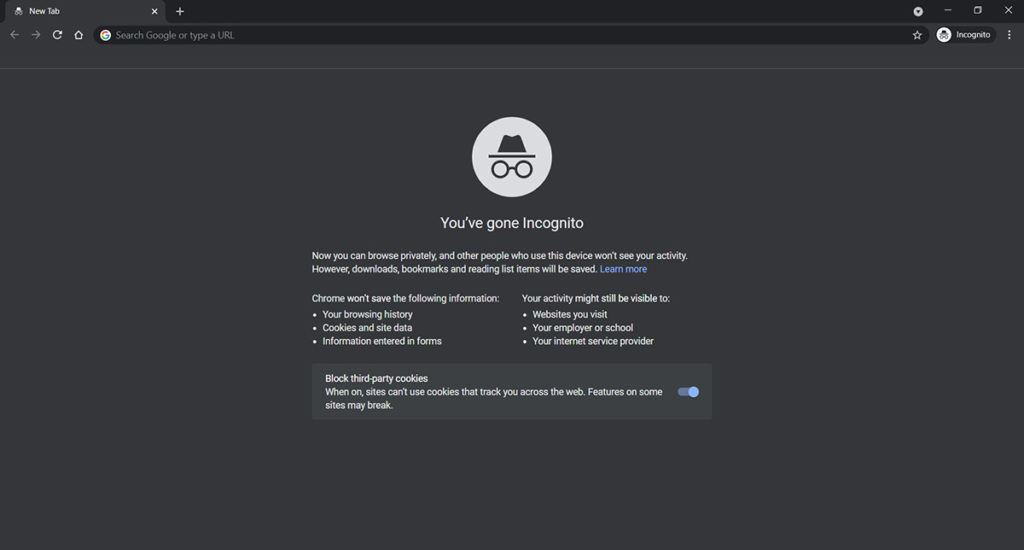Go back with the back arrow
Screen dimensions: 1024x550
pyautogui.click(x=14, y=35)
